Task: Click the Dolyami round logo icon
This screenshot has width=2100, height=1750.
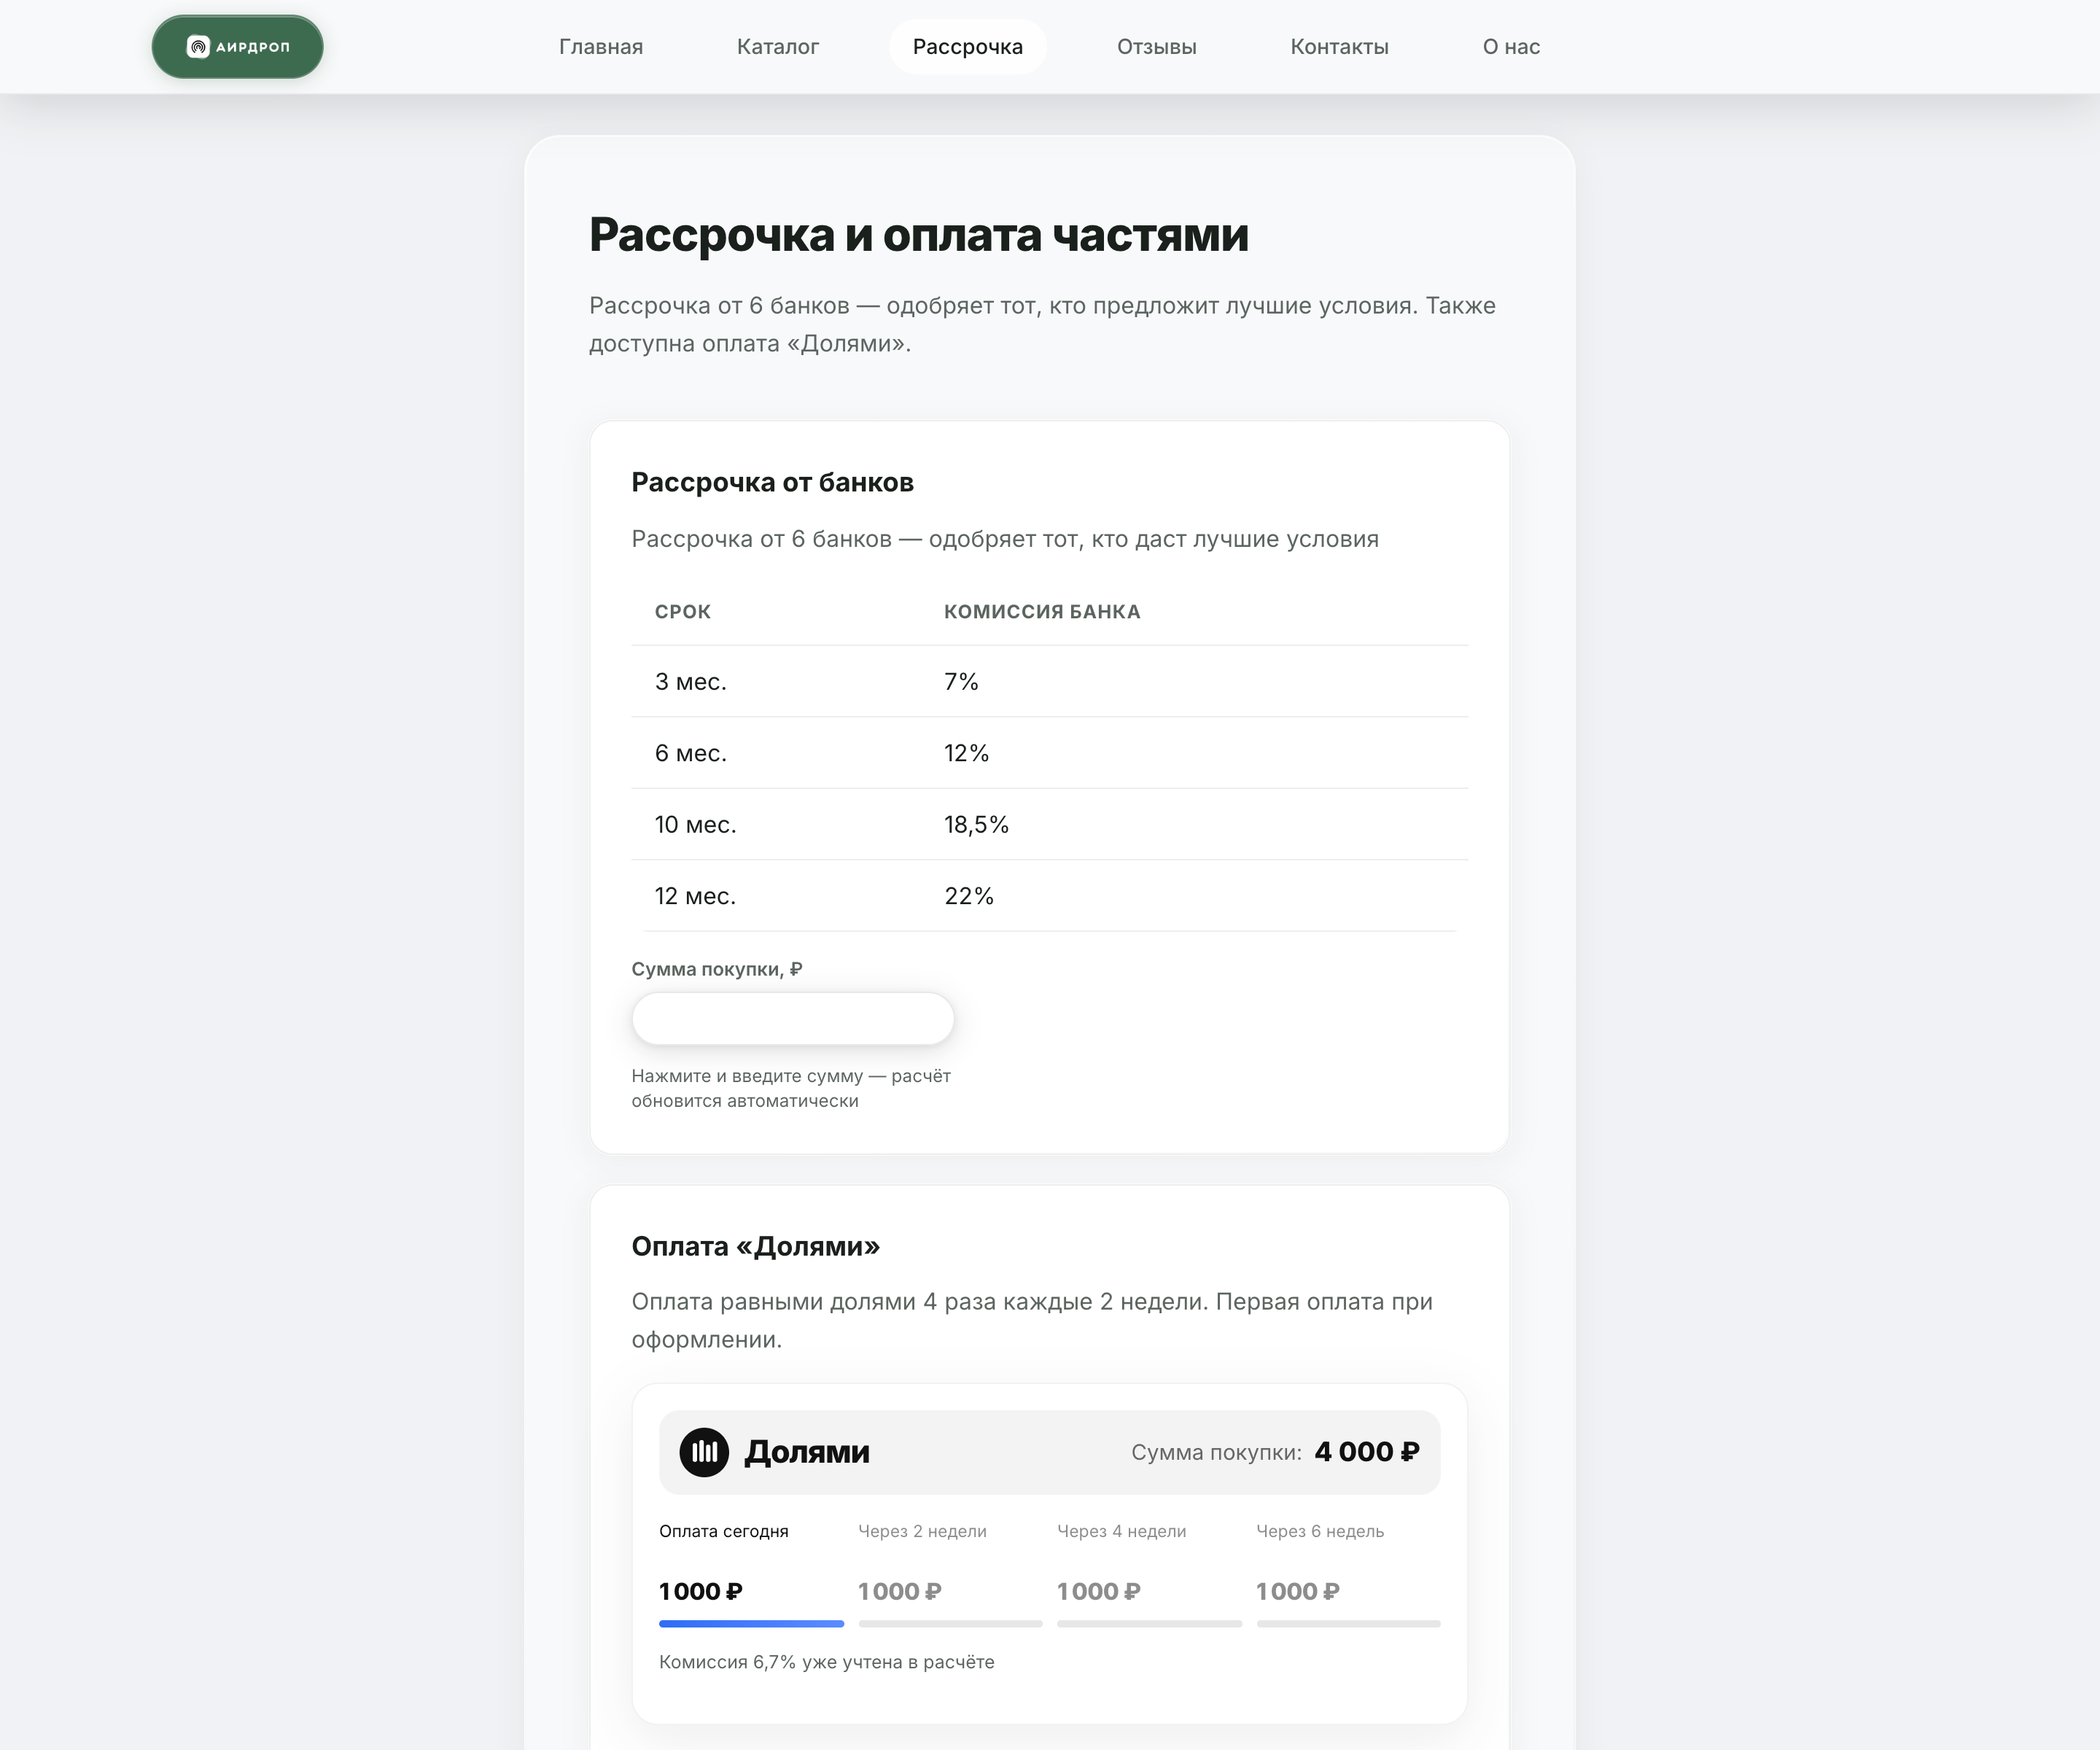Action: point(704,1452)
